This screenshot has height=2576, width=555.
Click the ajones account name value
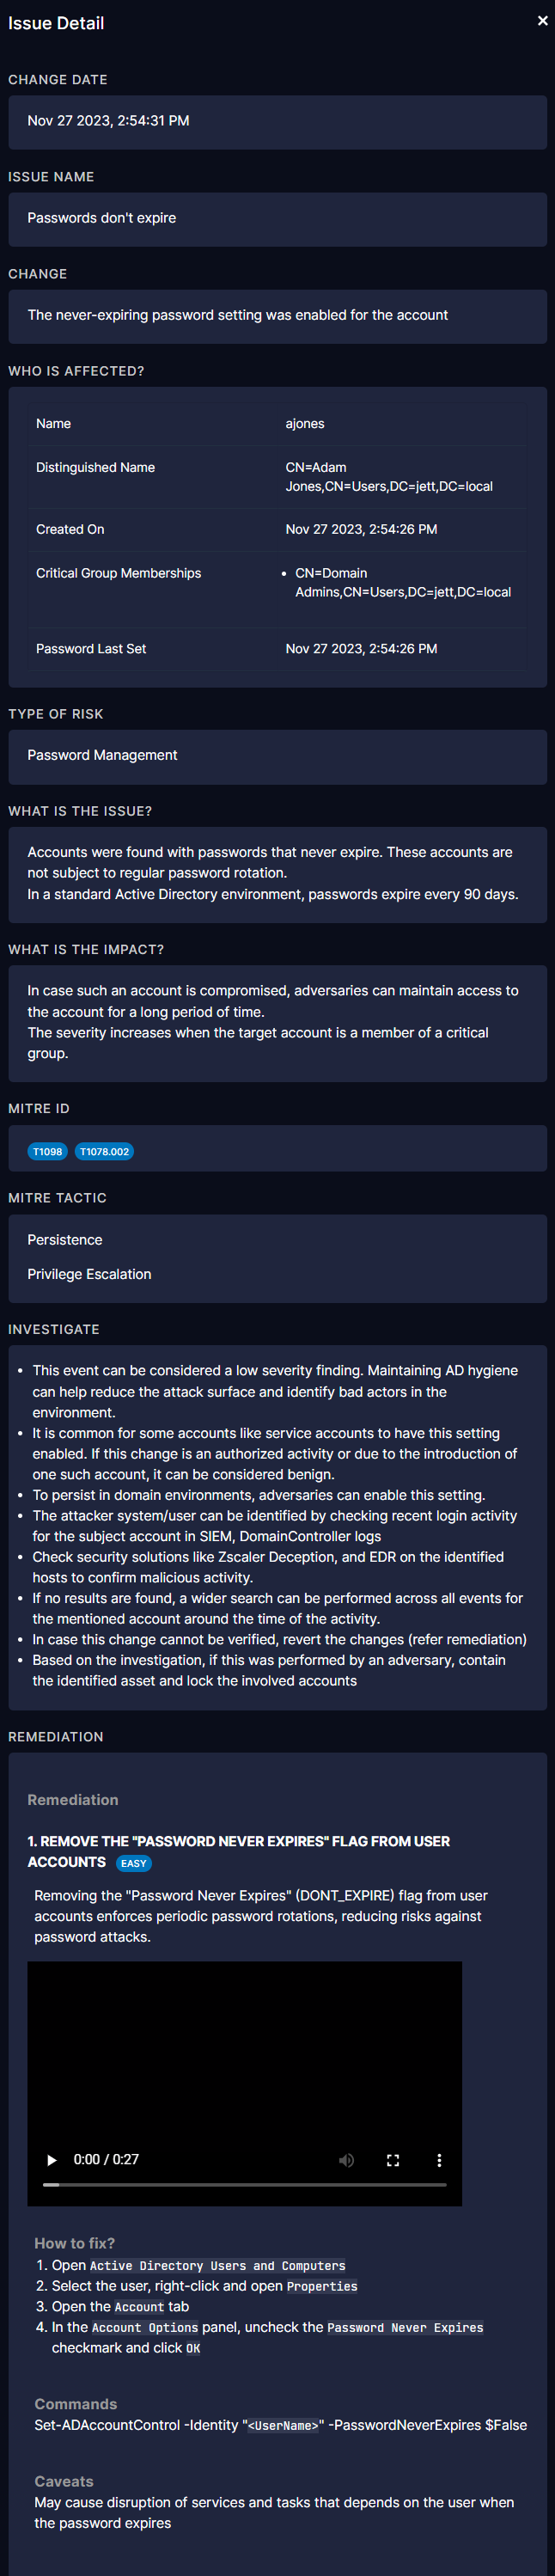click(x=305, y=424)
